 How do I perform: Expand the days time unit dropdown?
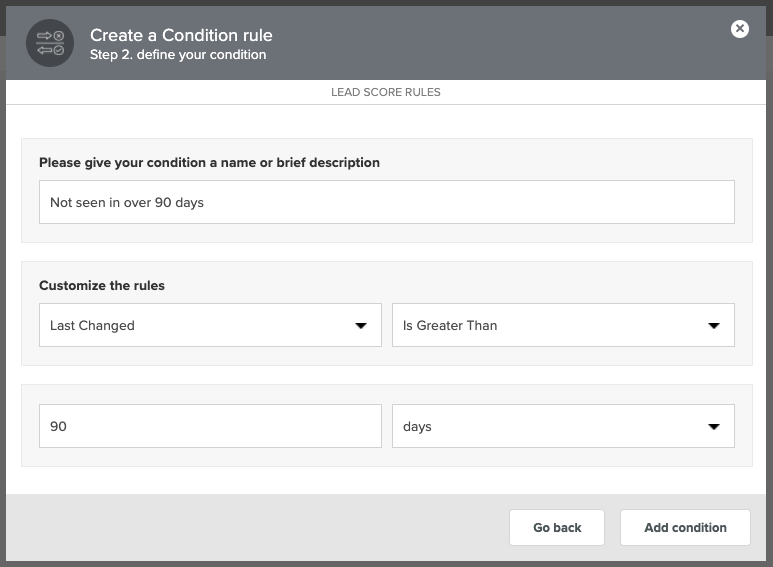563,426
